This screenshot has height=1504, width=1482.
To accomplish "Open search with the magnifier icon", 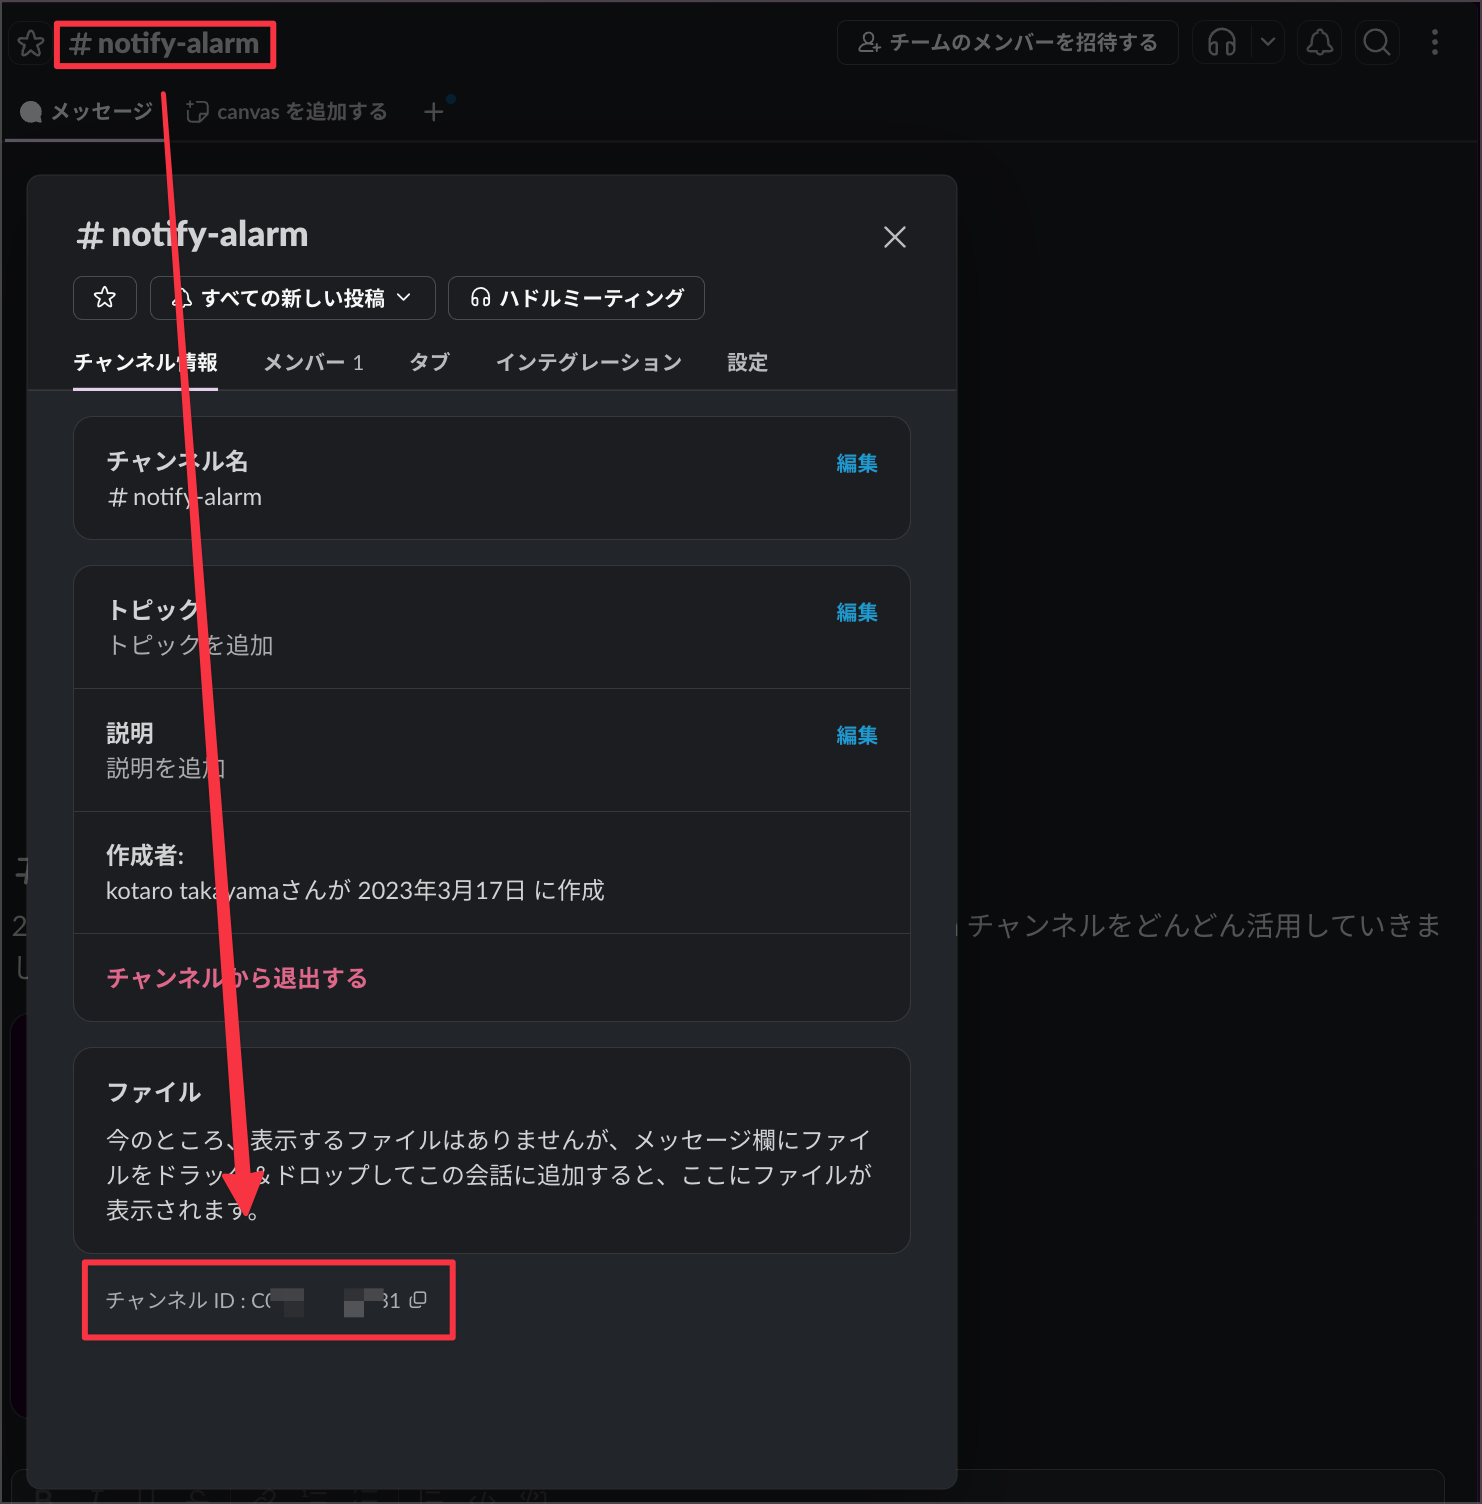I will [x=1377, y=43].
